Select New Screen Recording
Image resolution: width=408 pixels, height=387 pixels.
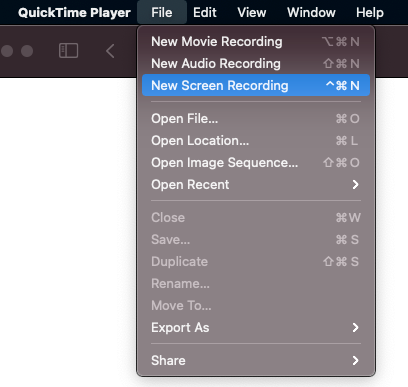[x=256, y=85]
